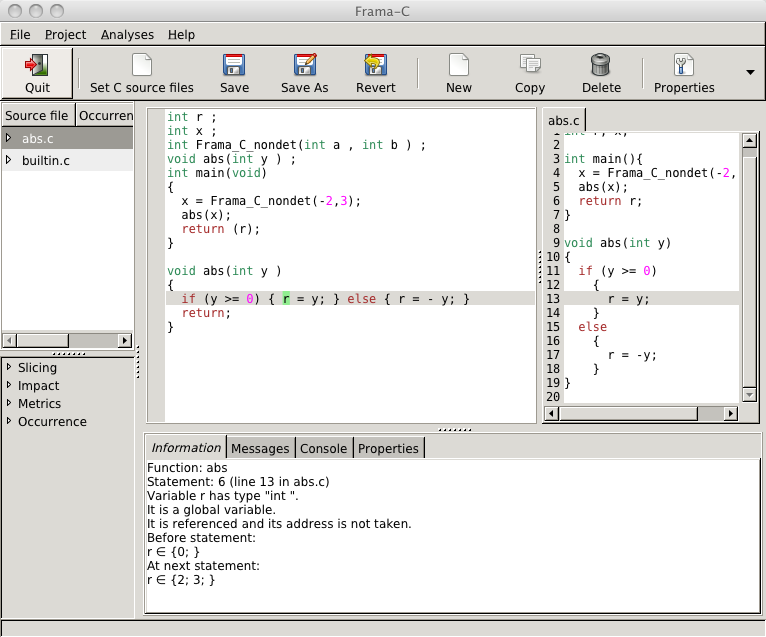The image size is (766, 637).
Task: Open the bottom Properties tab
Action: (x=388, y=448)
